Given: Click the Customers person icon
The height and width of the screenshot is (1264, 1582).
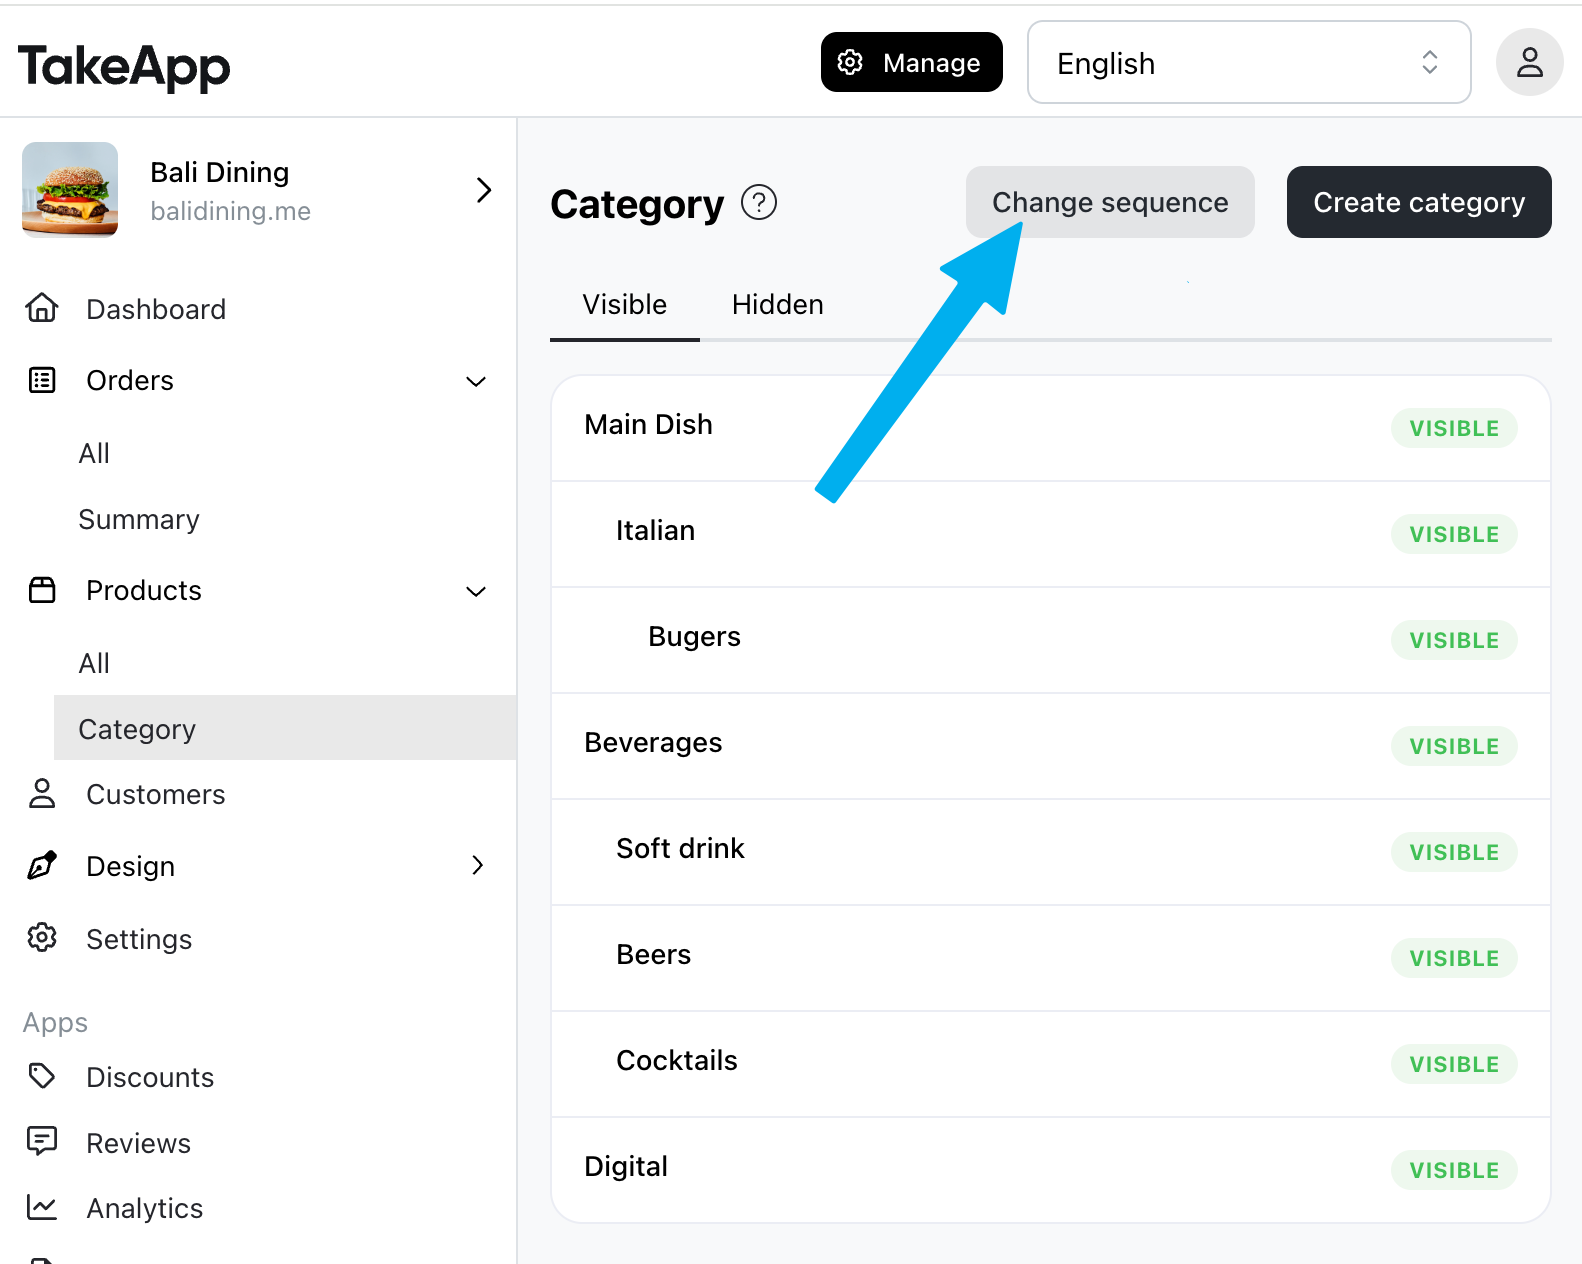Looking at the screenshot, I should (42, 794).
